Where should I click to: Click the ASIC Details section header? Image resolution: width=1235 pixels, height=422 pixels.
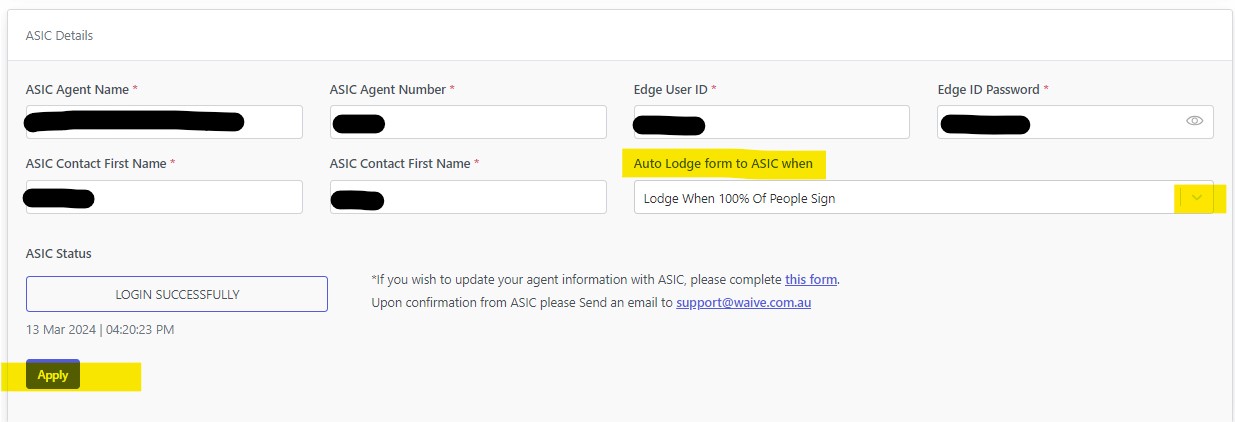point(59,35)
